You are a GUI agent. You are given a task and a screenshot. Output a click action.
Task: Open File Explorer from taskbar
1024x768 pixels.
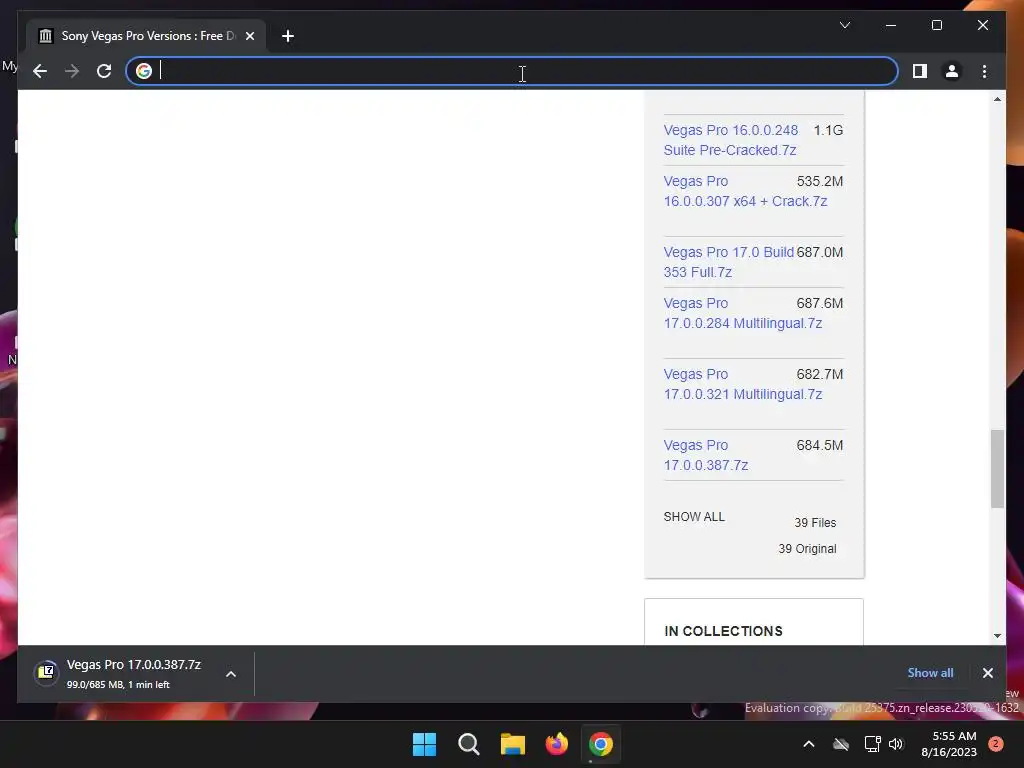(513, 744)
